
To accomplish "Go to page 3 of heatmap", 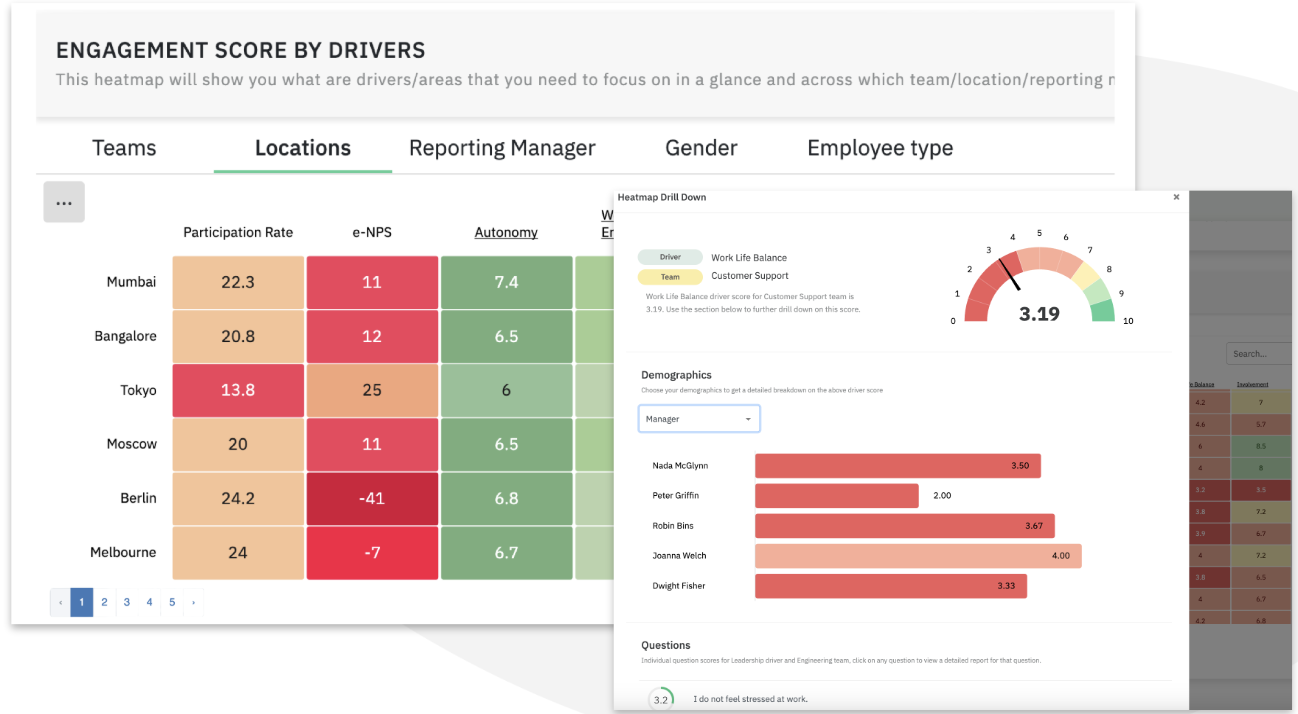I will 127,602.
